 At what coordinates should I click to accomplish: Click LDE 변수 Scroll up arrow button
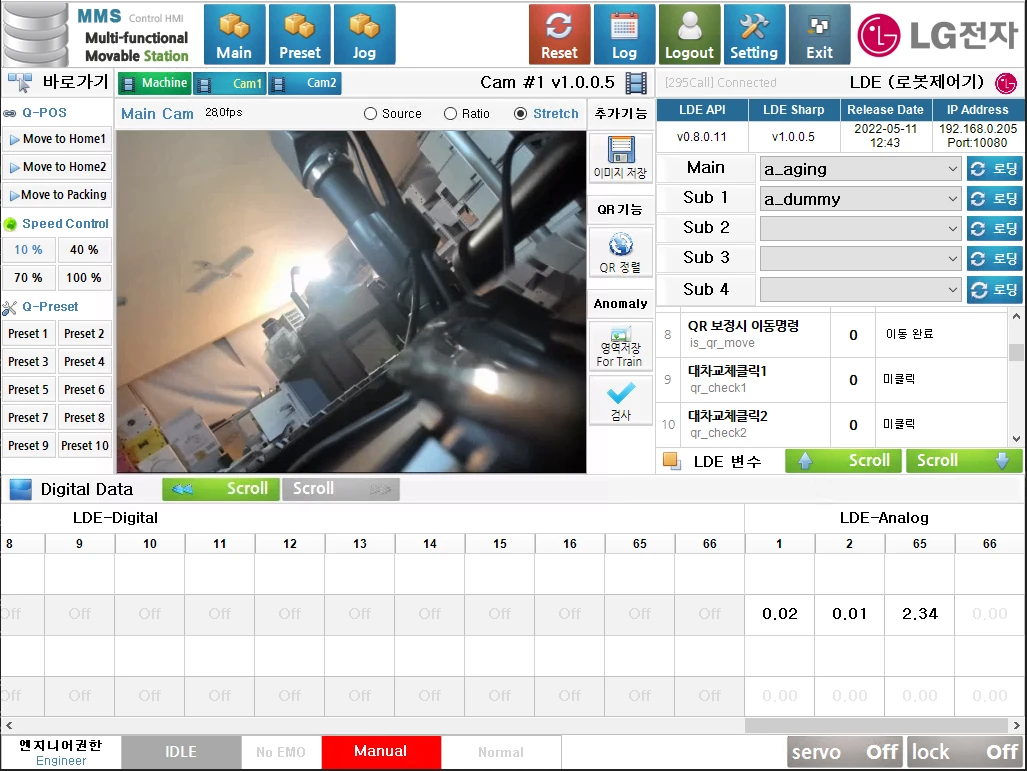[843, 461]
